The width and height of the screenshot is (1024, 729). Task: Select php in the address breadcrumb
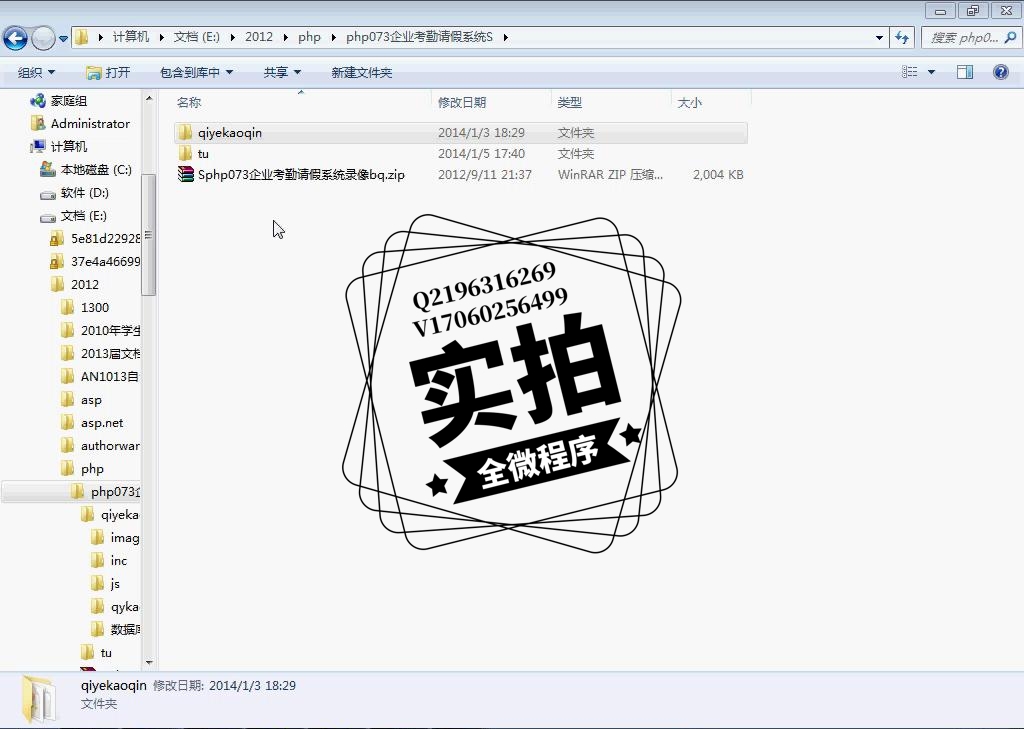[309, 37]
